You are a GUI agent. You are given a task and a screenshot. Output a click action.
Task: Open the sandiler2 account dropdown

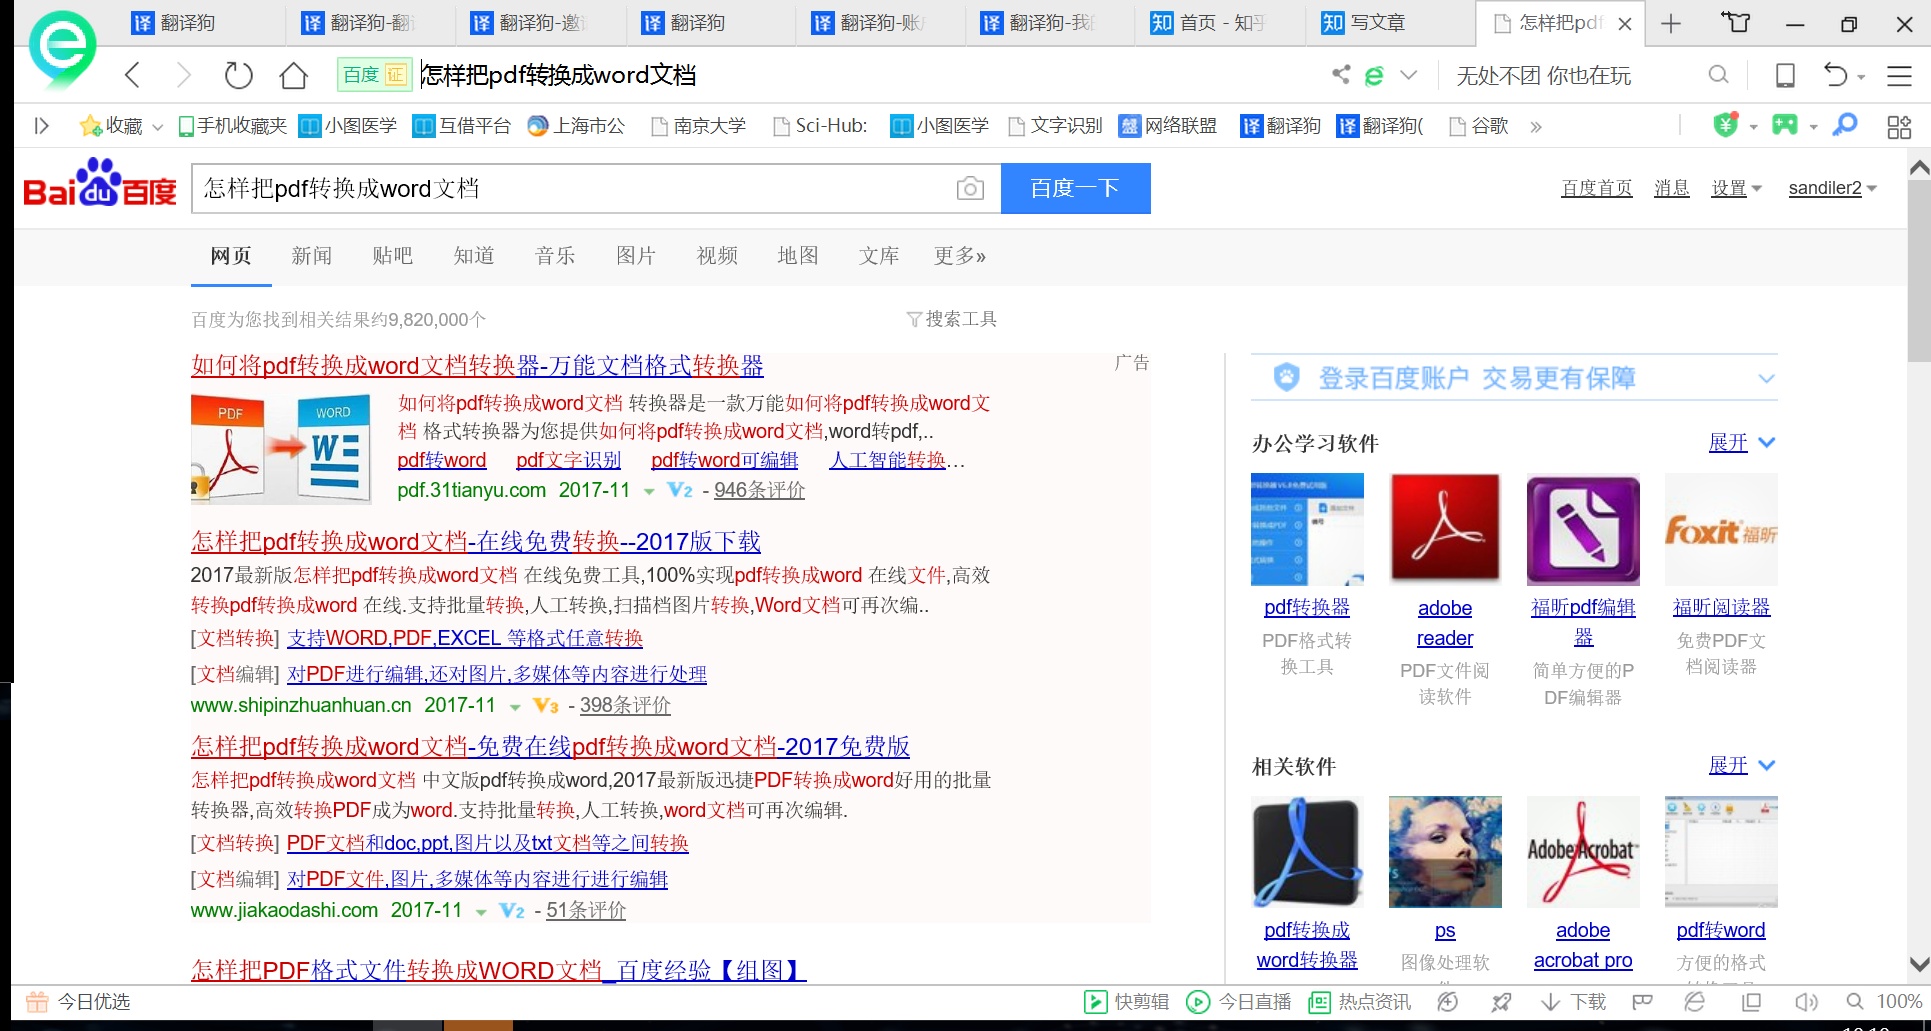1832,188
